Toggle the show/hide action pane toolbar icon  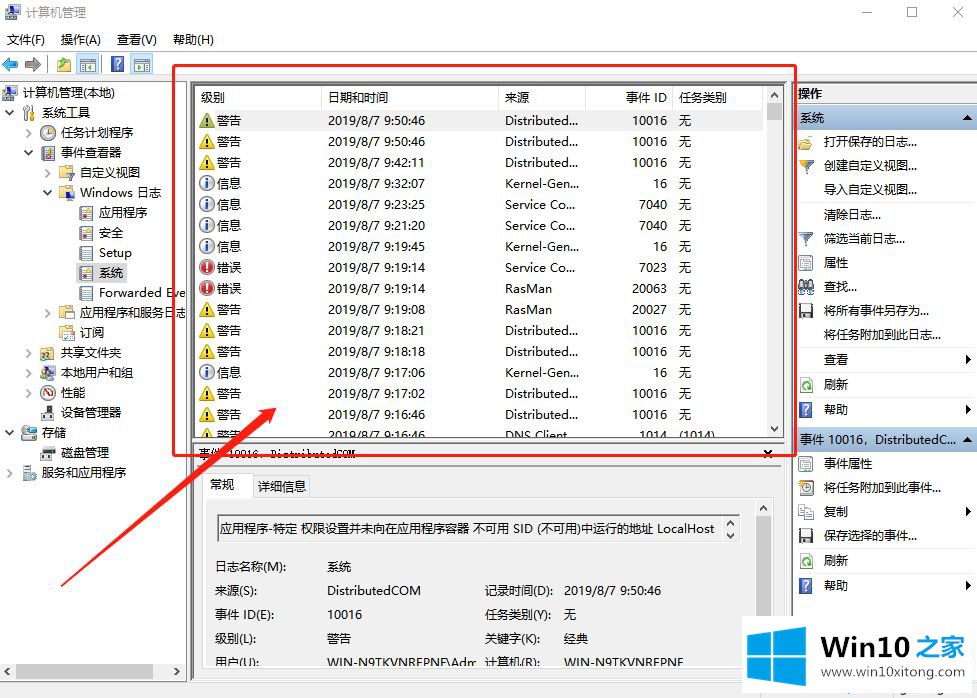pos(142,64)
